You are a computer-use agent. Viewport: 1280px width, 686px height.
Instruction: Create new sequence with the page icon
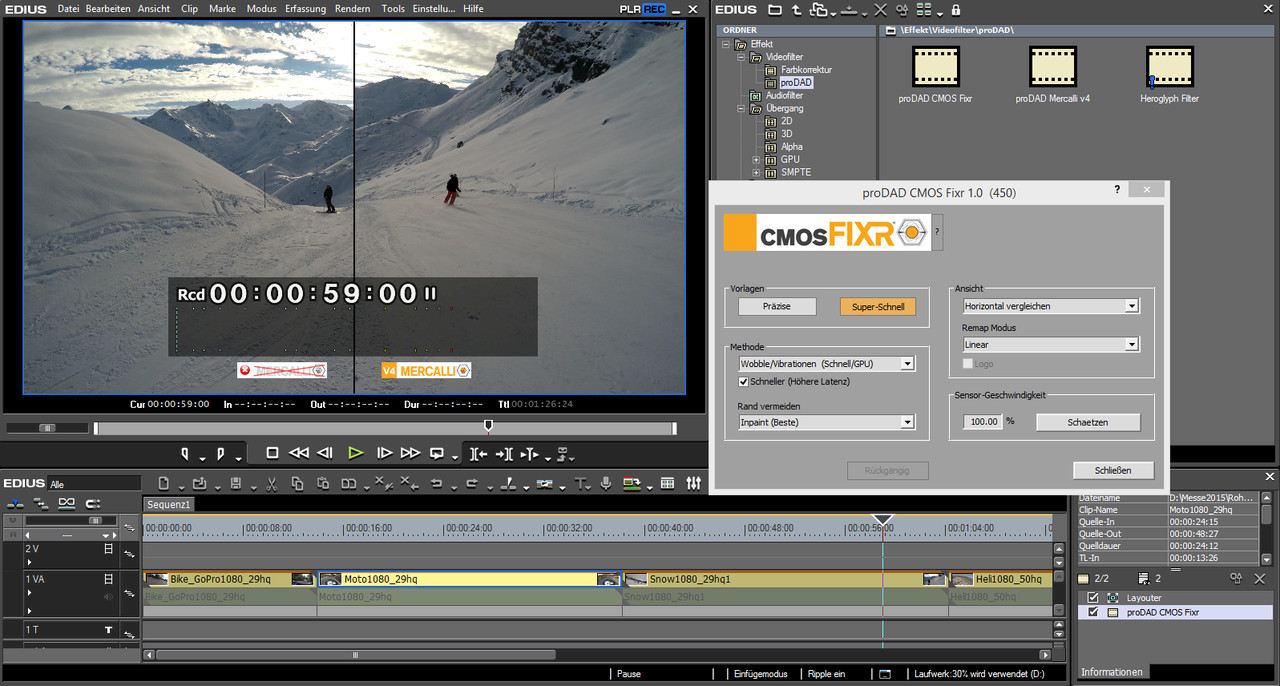[x=165, y=484]
